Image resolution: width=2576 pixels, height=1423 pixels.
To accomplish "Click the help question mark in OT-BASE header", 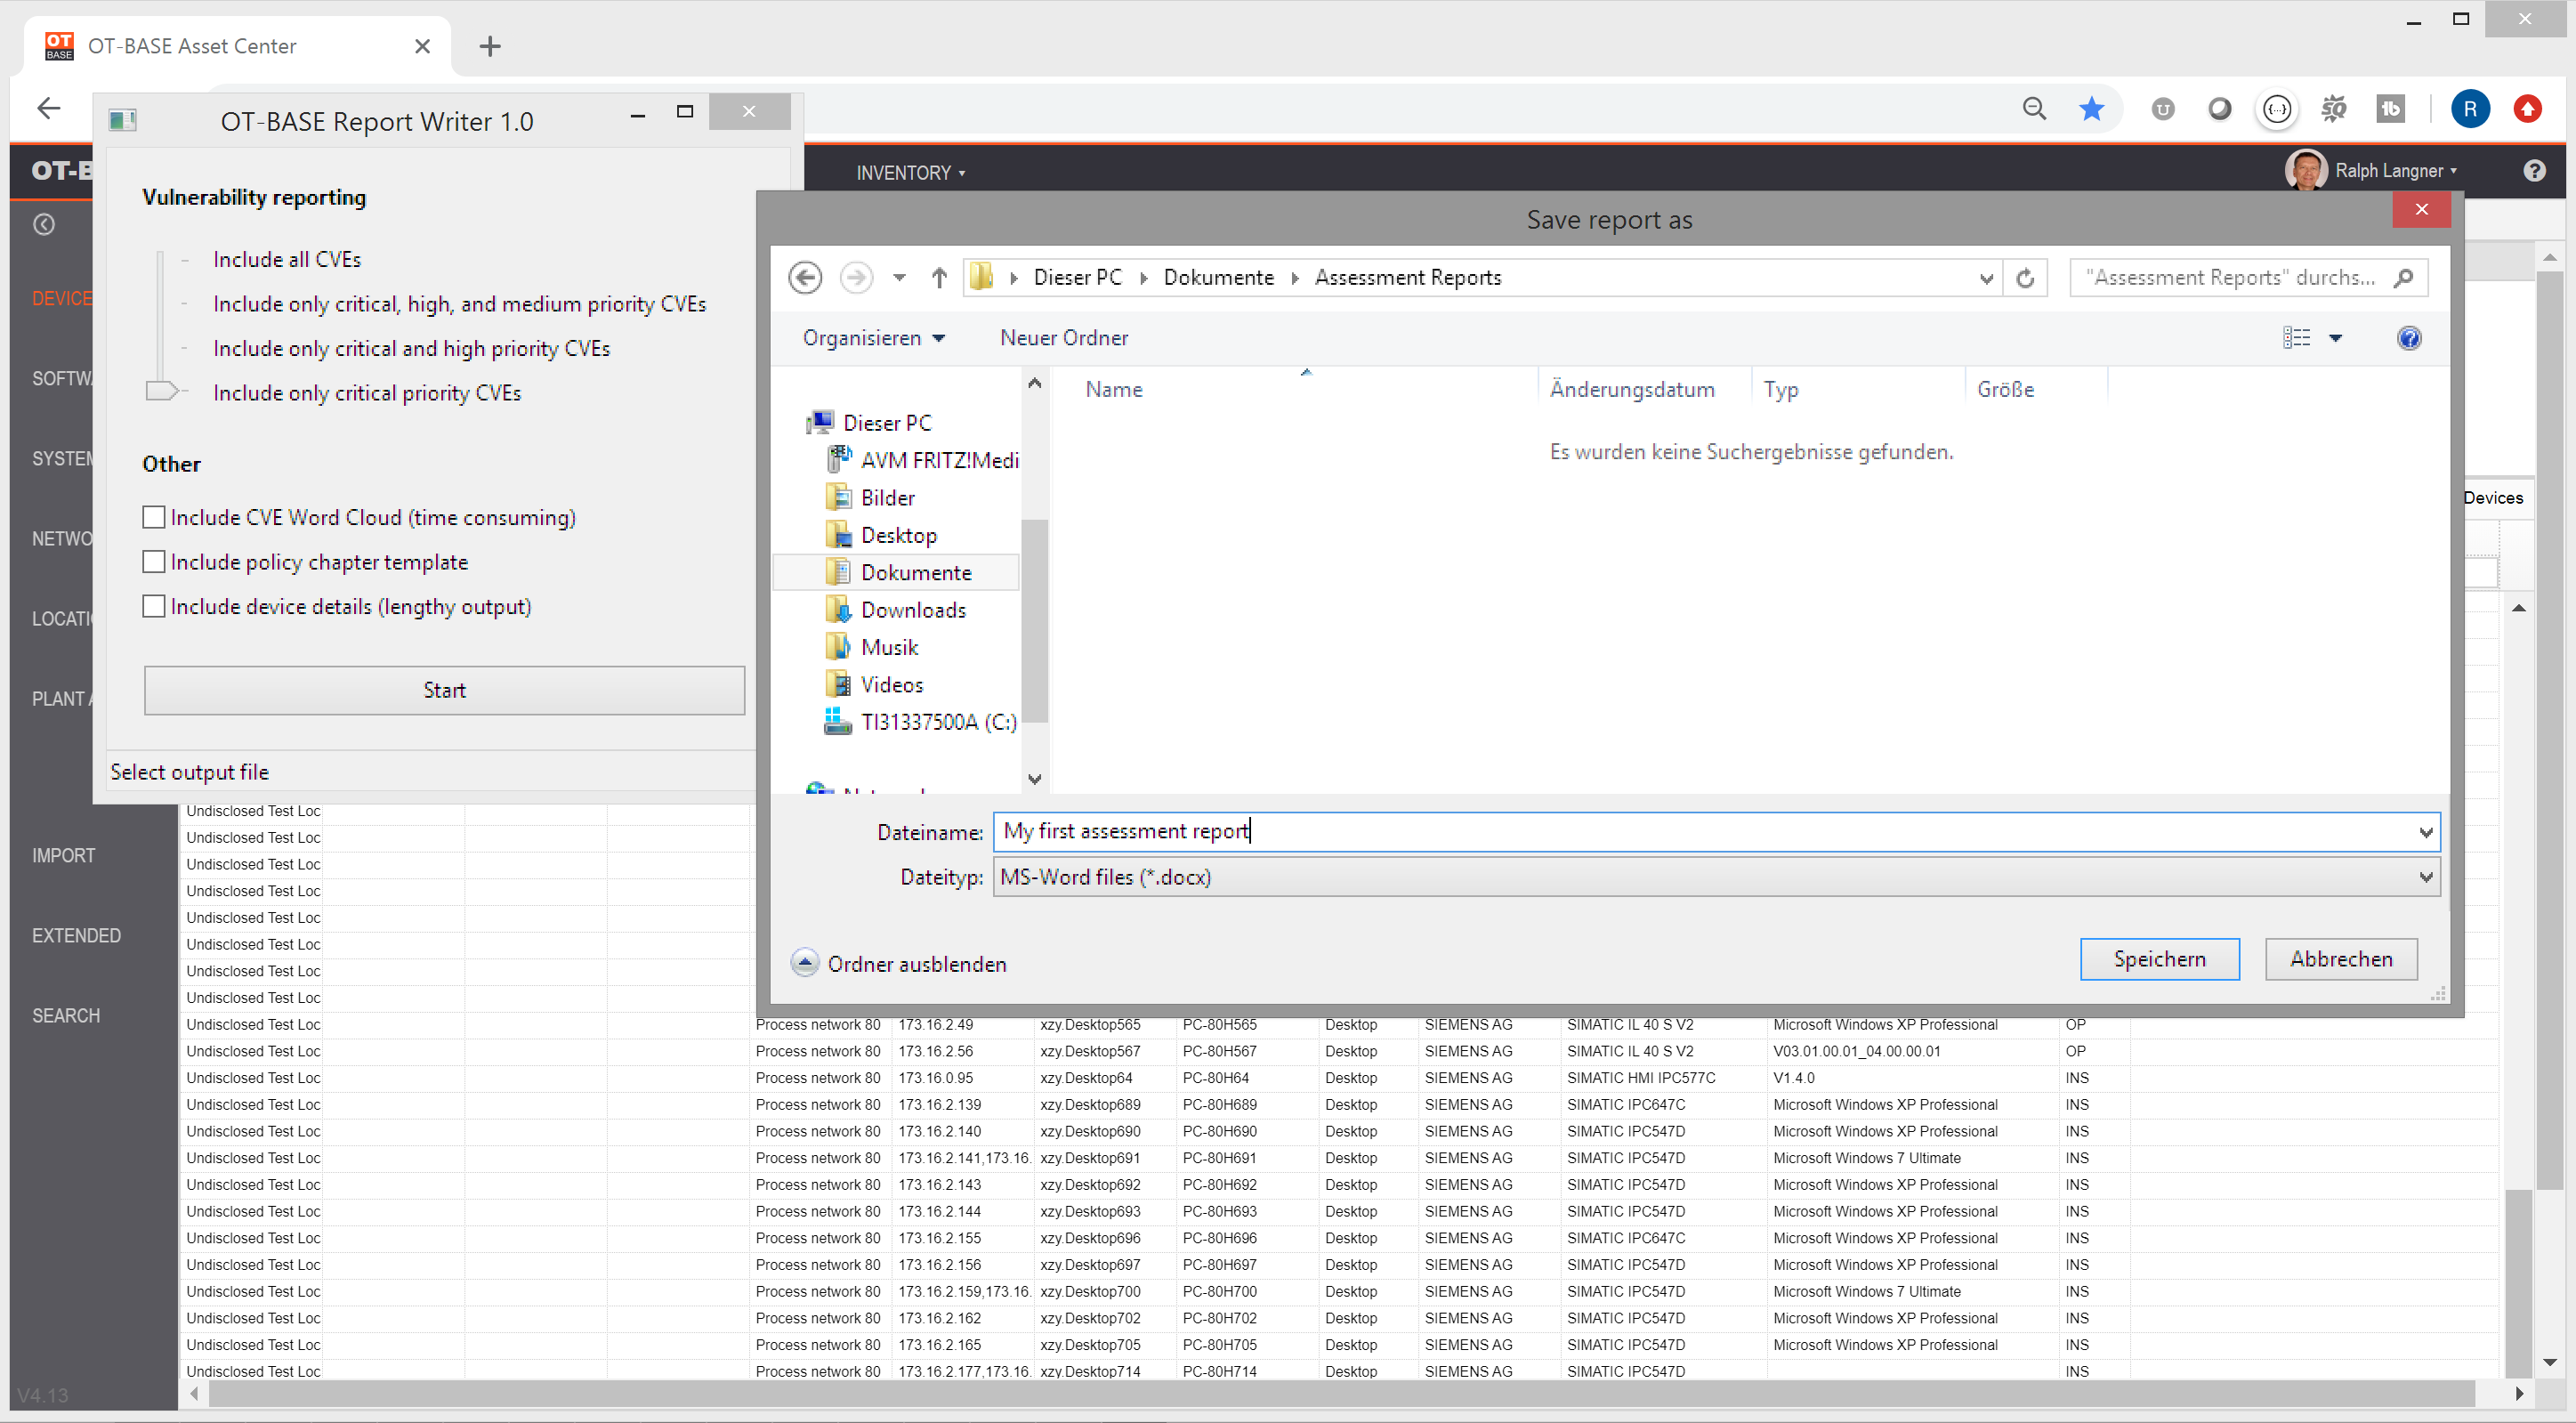I will tap(2534, 171).
